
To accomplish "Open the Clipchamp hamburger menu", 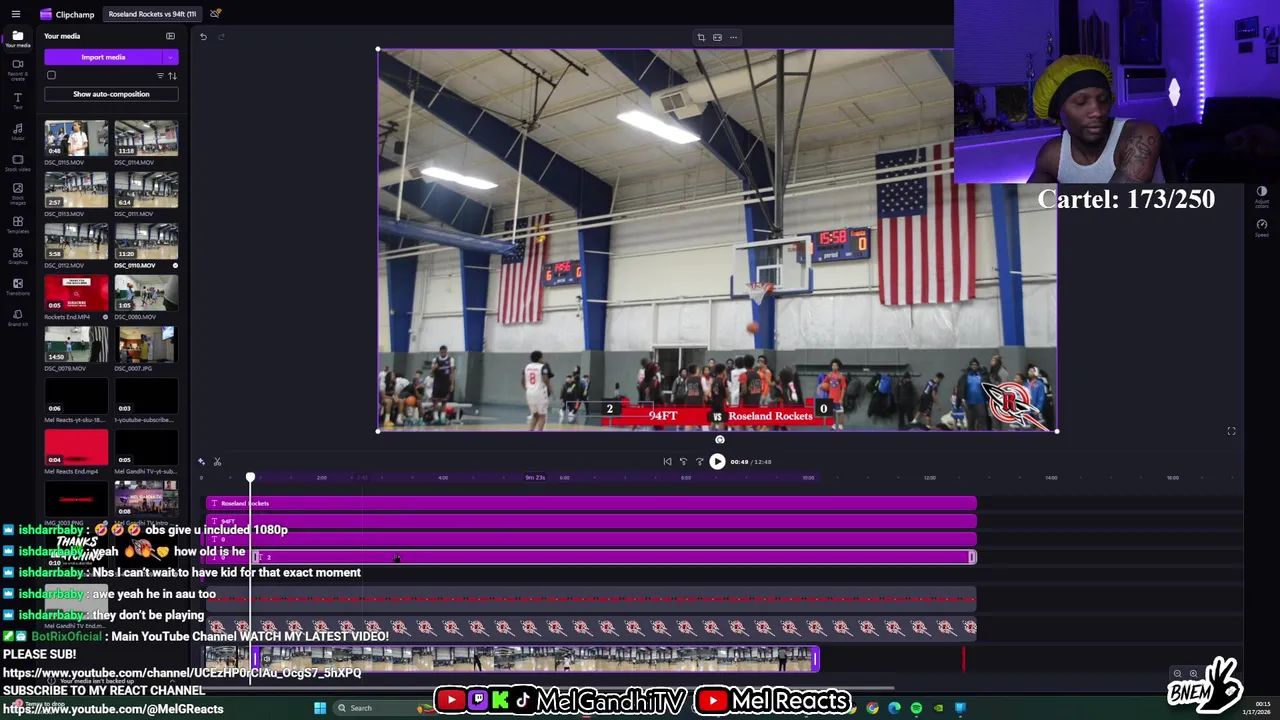I will click(15, 14).
